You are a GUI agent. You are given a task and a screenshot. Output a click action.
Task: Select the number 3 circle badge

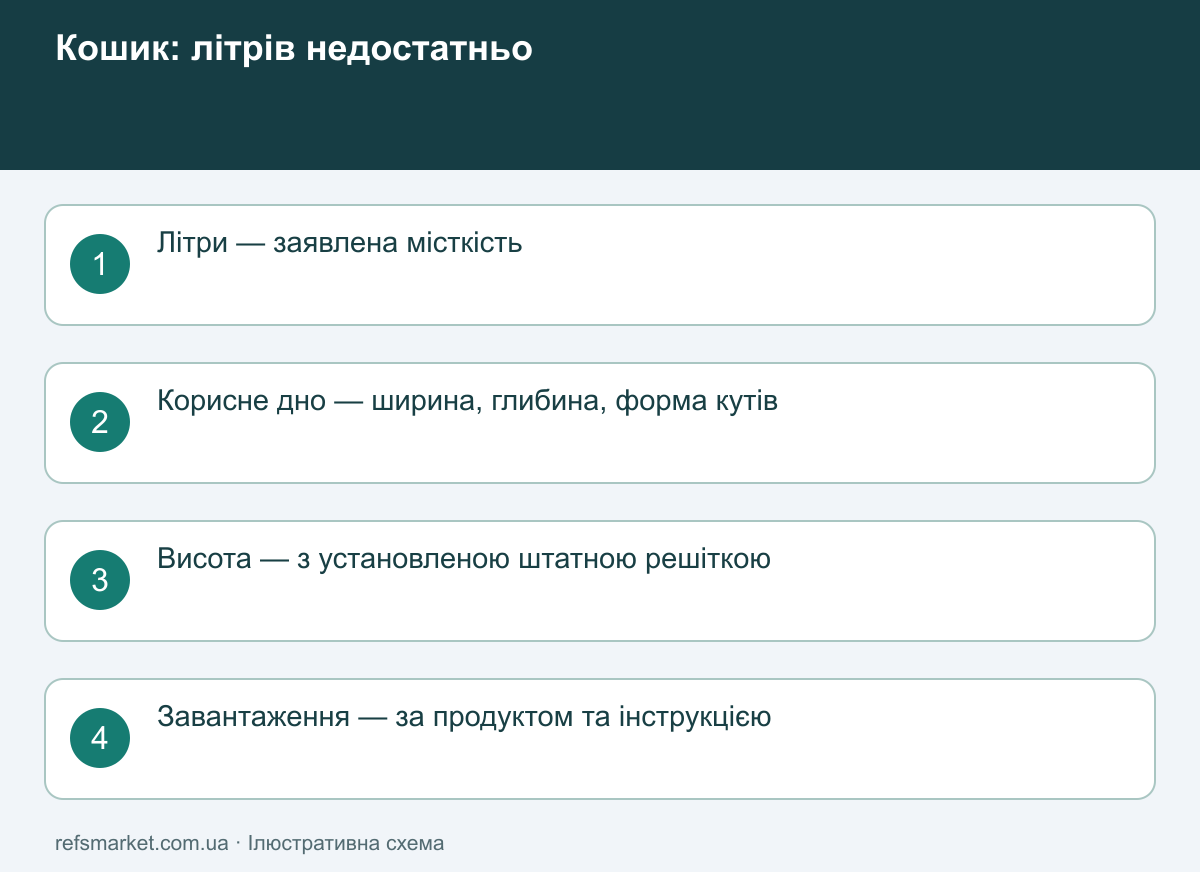click(100, 580)
